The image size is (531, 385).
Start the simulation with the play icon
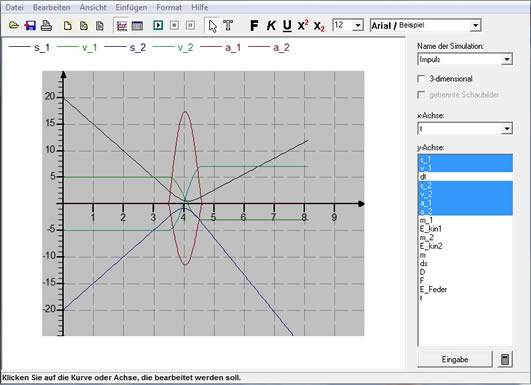coord(158,25)
